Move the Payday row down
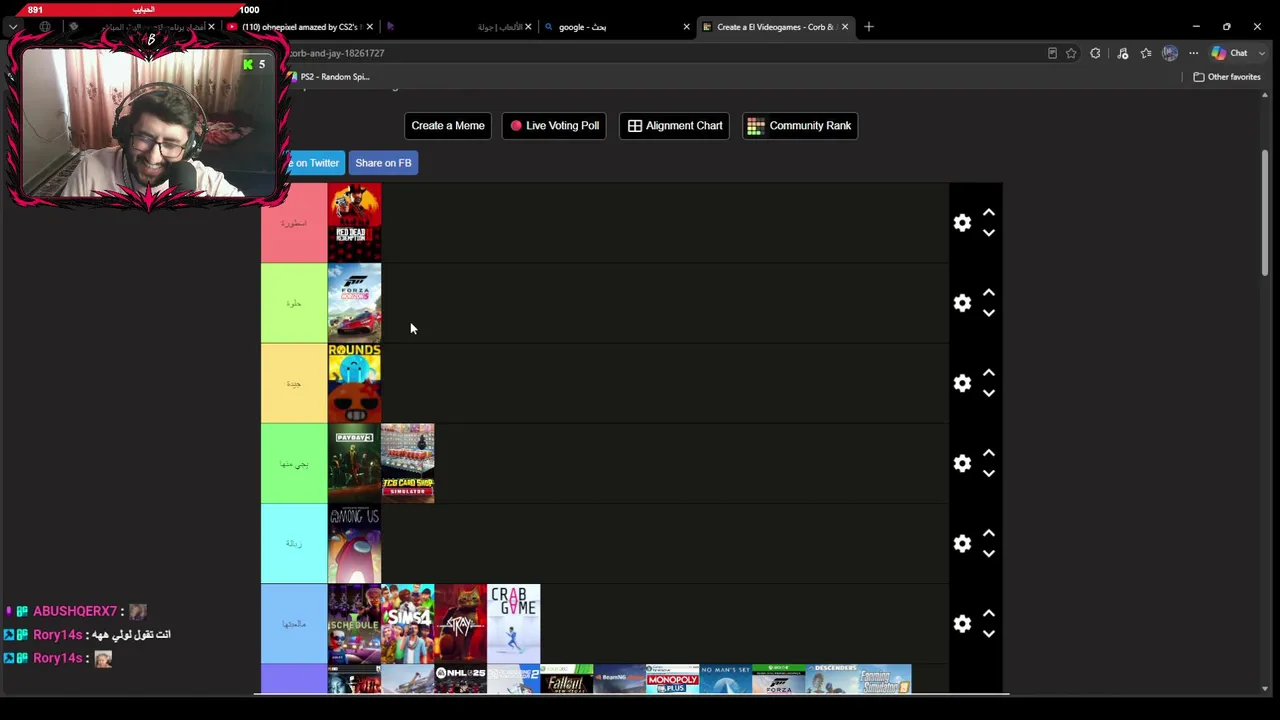 point(989,473)
